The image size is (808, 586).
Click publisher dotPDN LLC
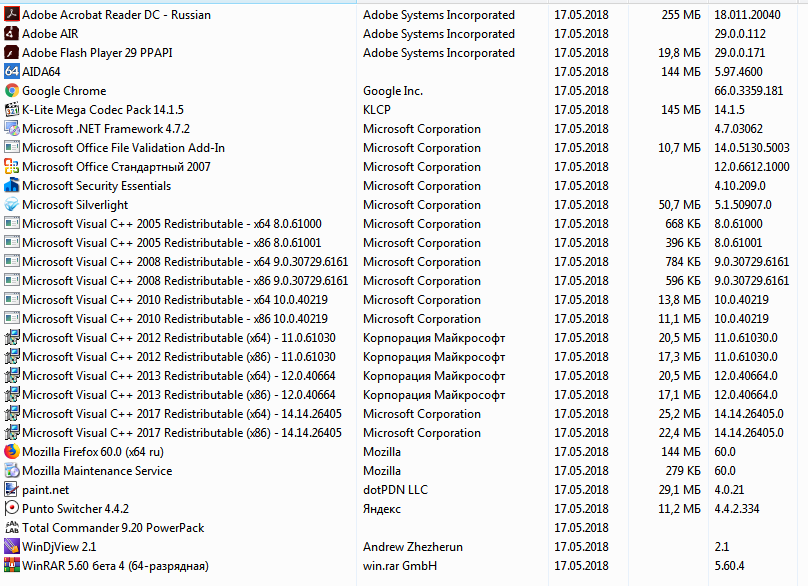tap(395, 490)
